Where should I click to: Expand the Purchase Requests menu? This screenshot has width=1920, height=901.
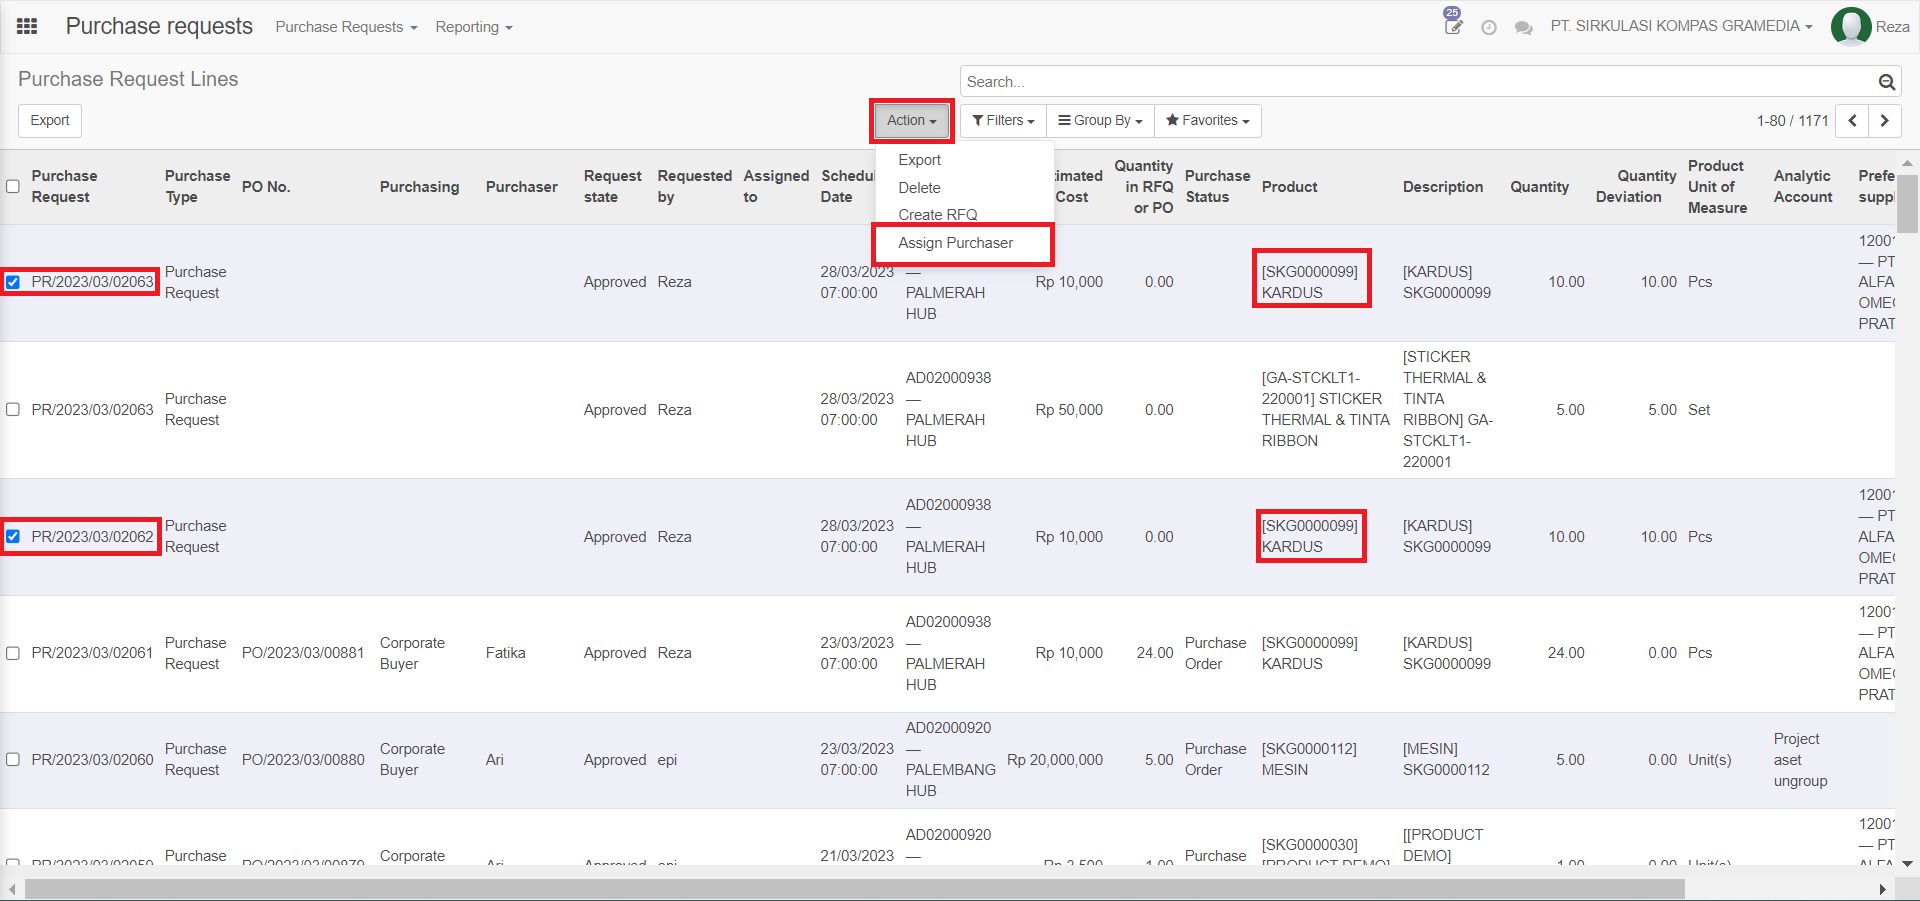(346, 27)
